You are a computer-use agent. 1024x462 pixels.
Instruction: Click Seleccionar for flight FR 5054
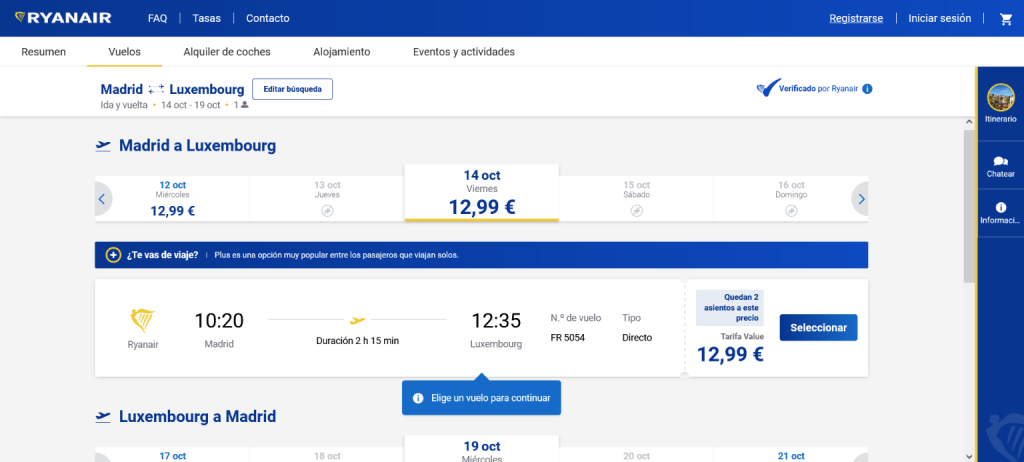(818, 328)
